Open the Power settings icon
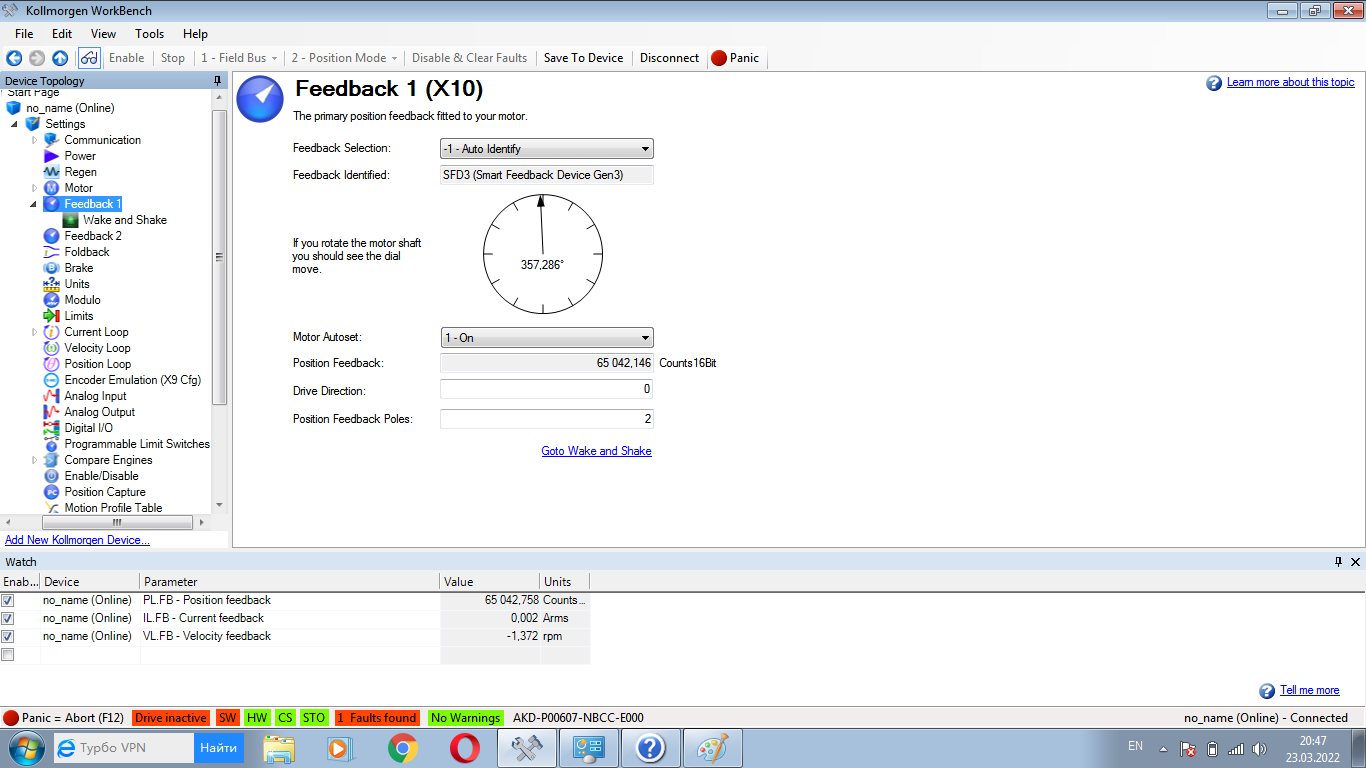 (52, 156)
